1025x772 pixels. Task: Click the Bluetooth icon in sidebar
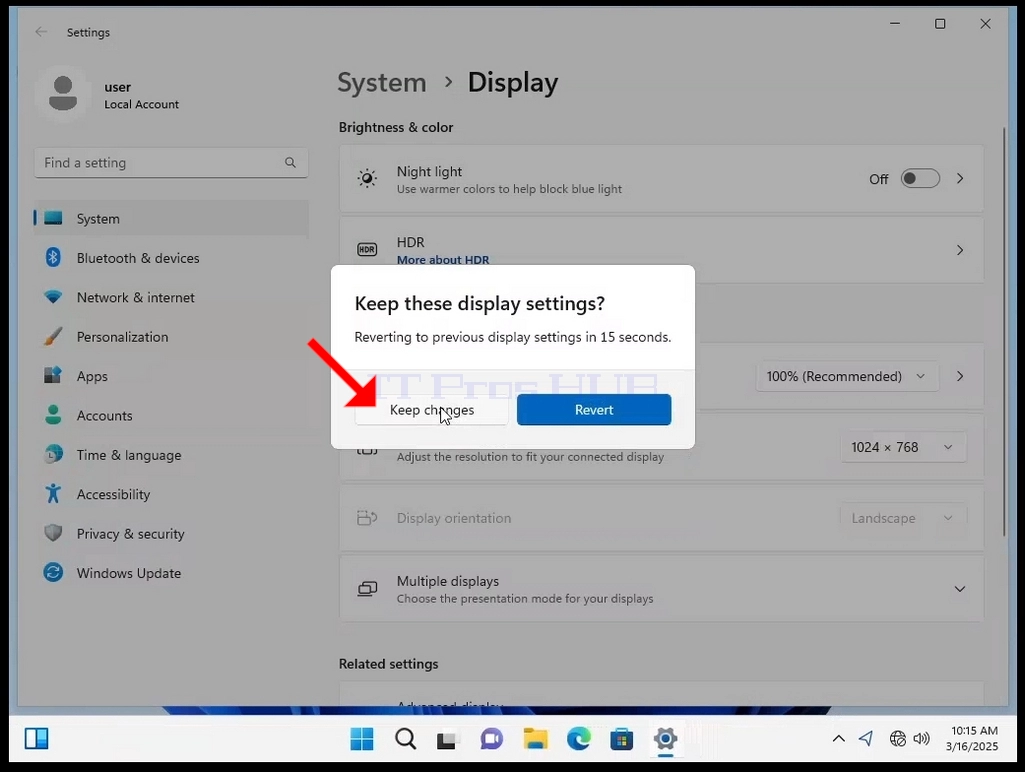[53, 258]
